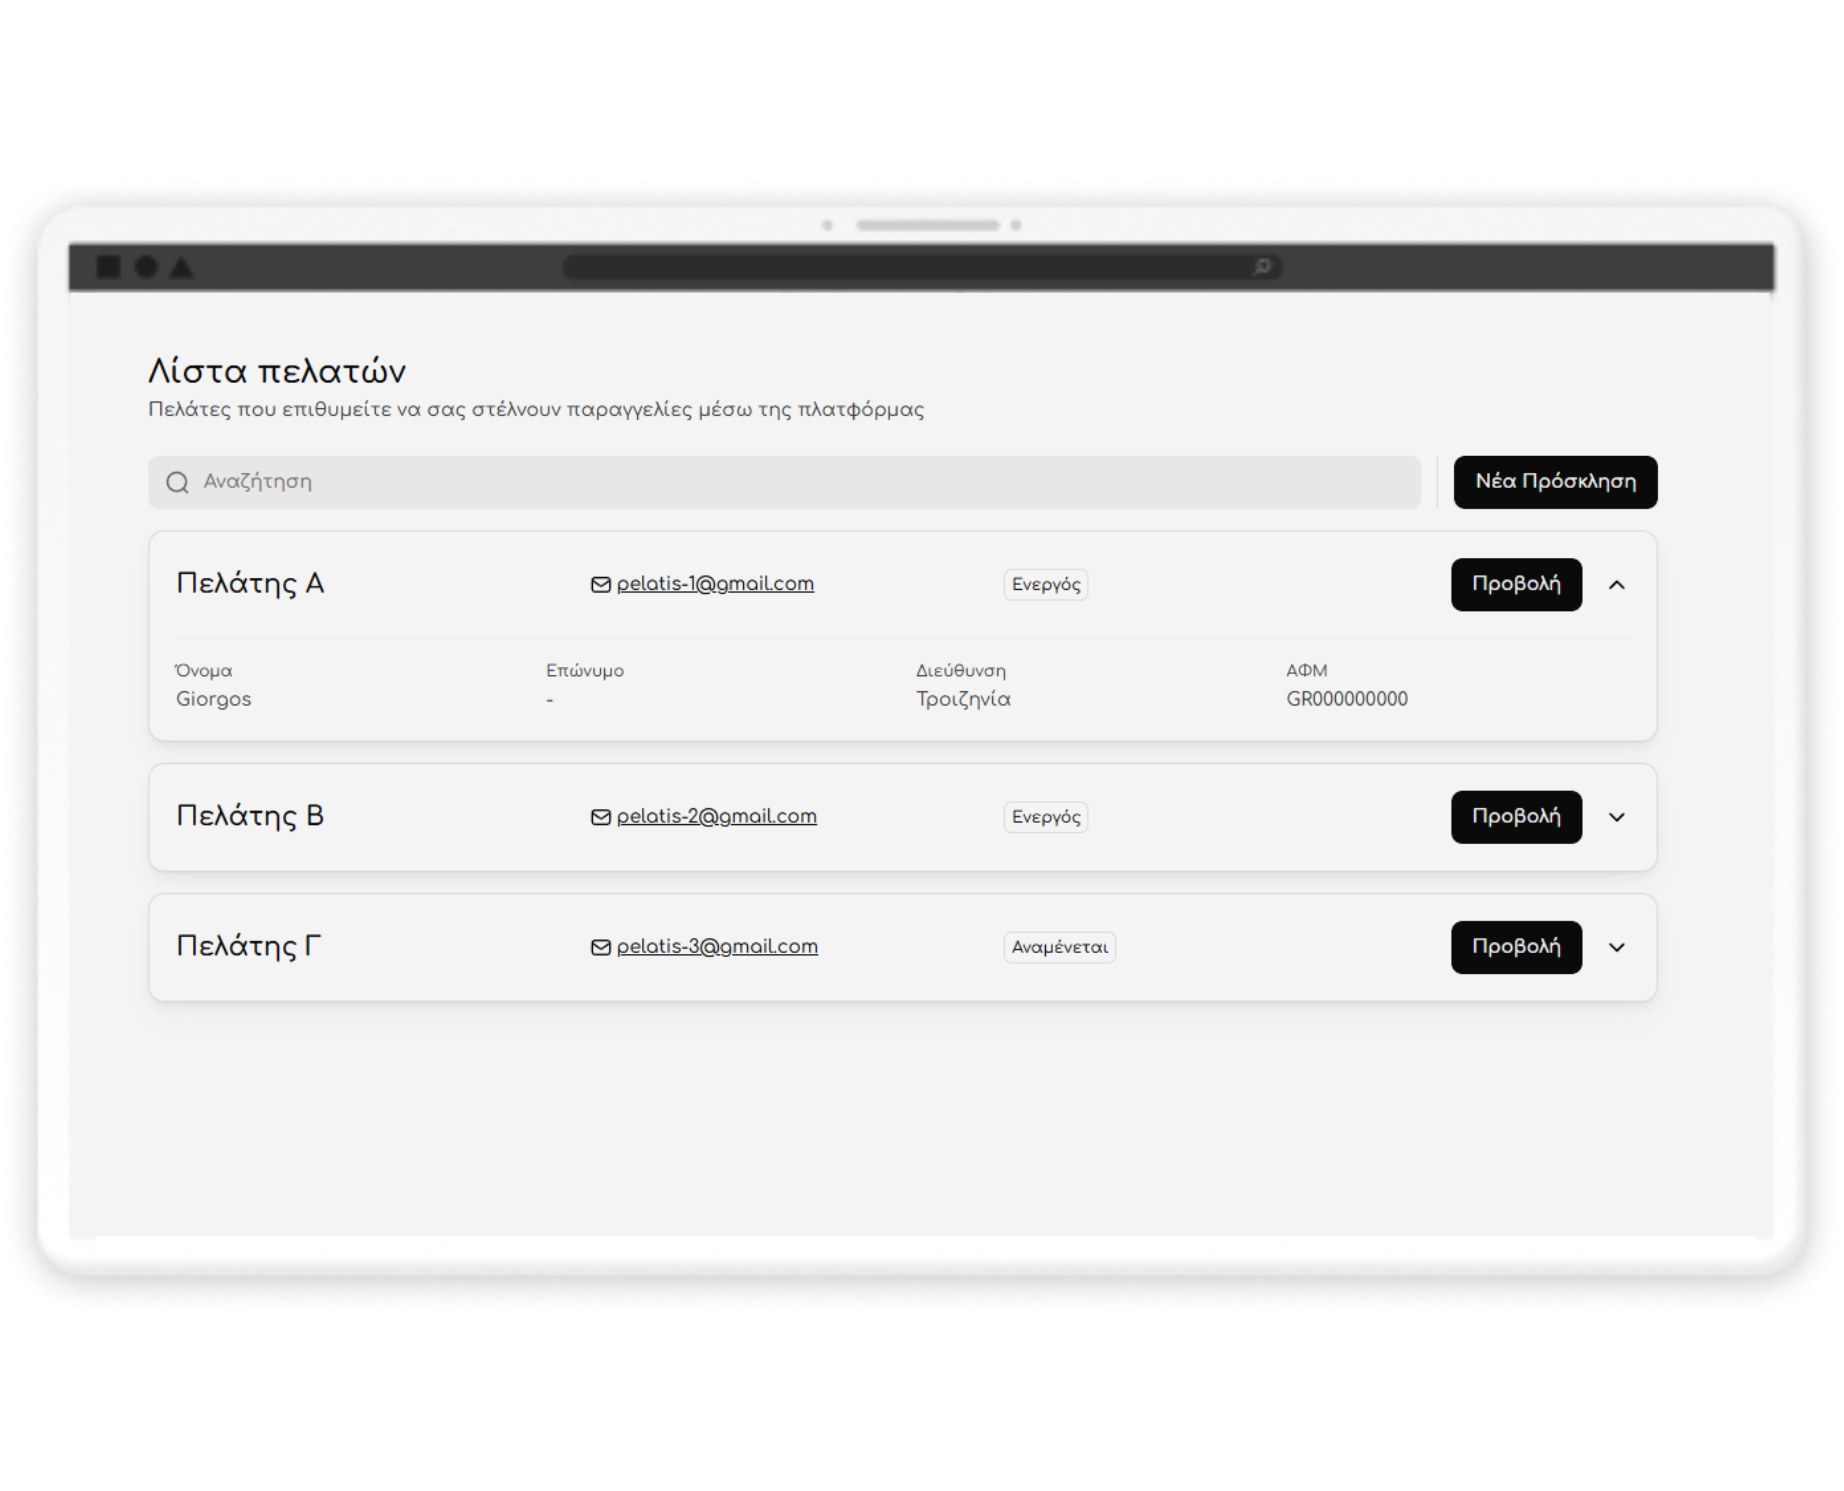Screen dimensions: 1844x1491
Task: Click the envelope icon beside pelatis-2@gmail.com
Action: tap(600, 818)
